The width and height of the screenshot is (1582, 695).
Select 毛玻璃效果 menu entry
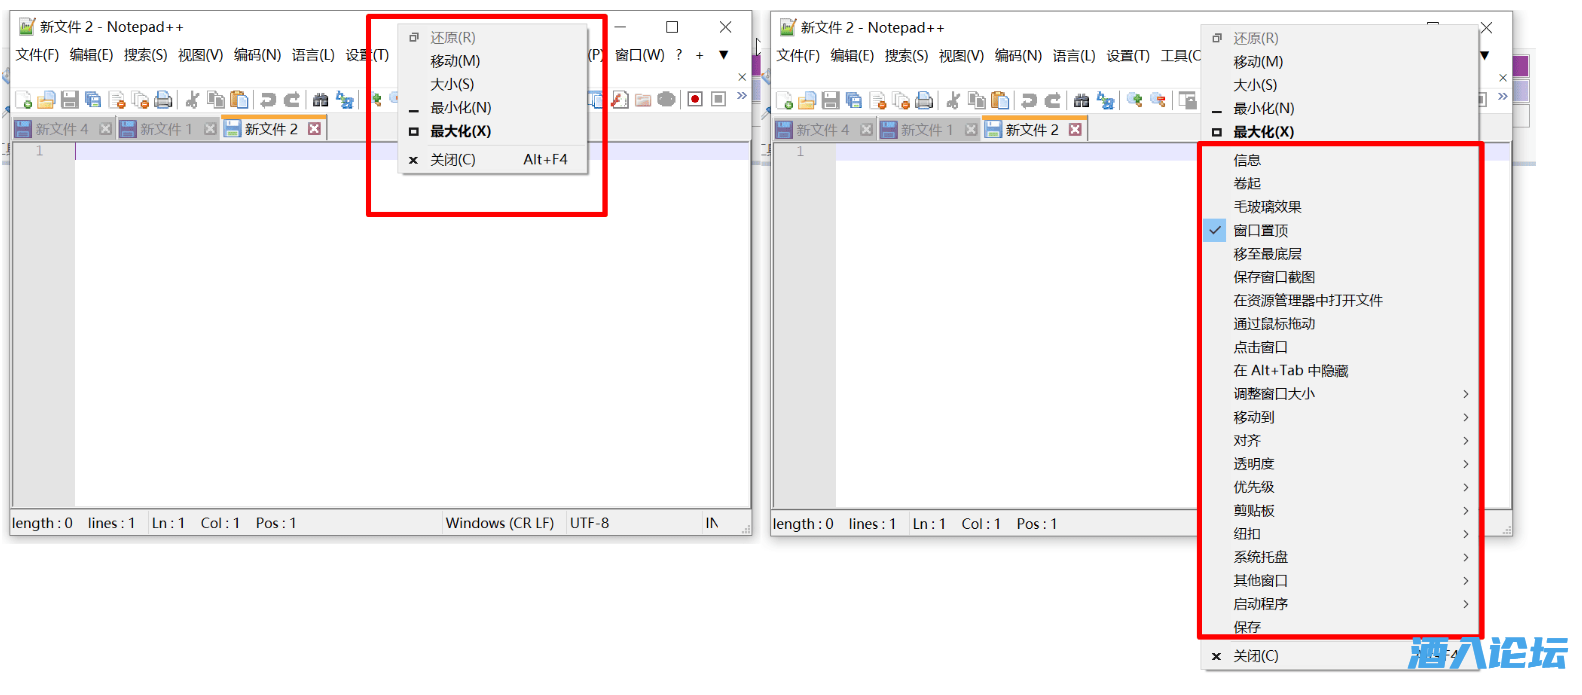[x=1340, y=207]
